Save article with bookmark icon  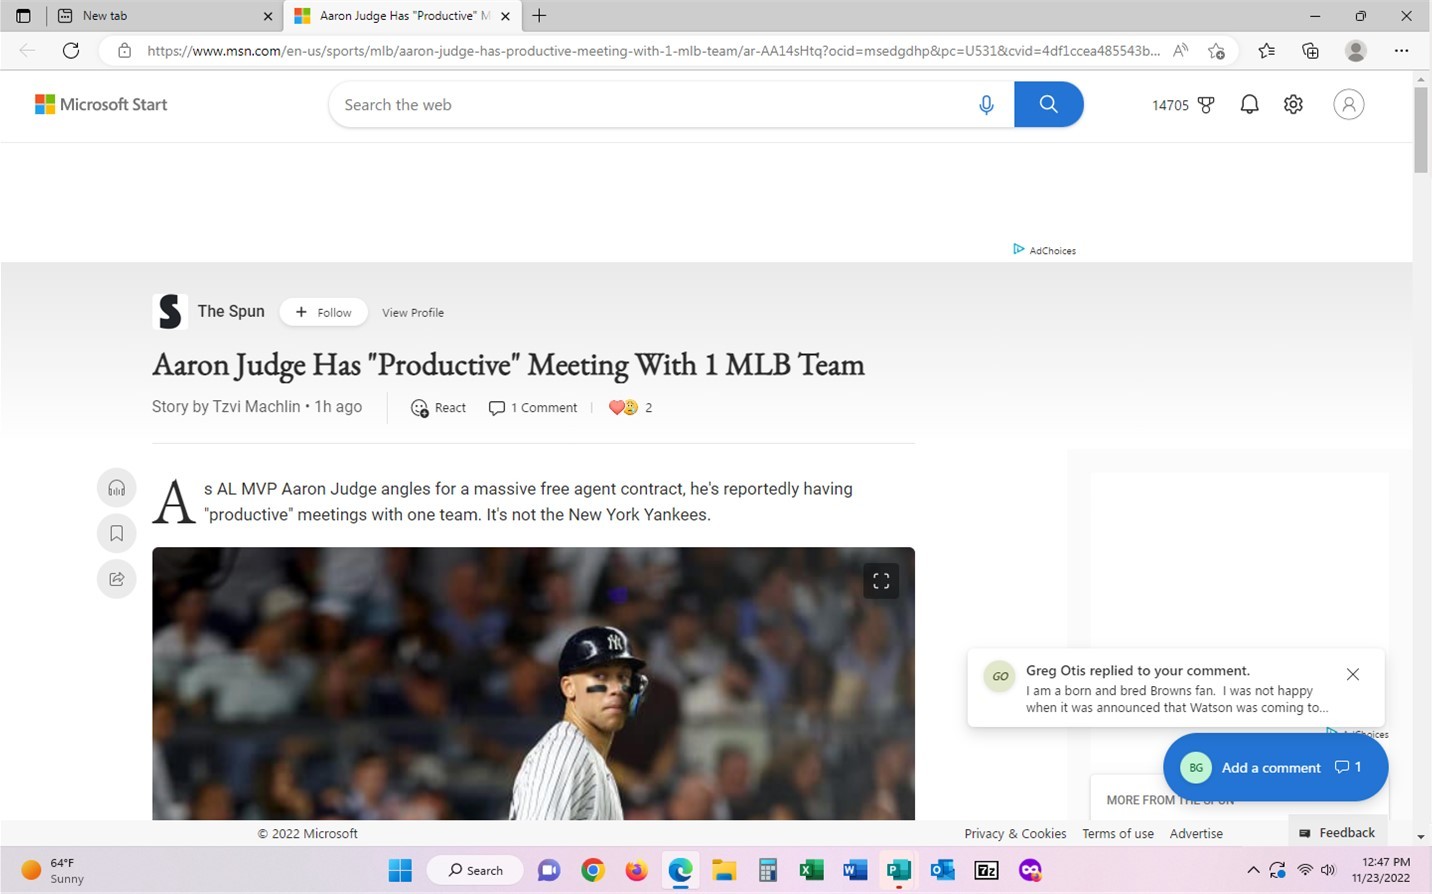point(116,533)
